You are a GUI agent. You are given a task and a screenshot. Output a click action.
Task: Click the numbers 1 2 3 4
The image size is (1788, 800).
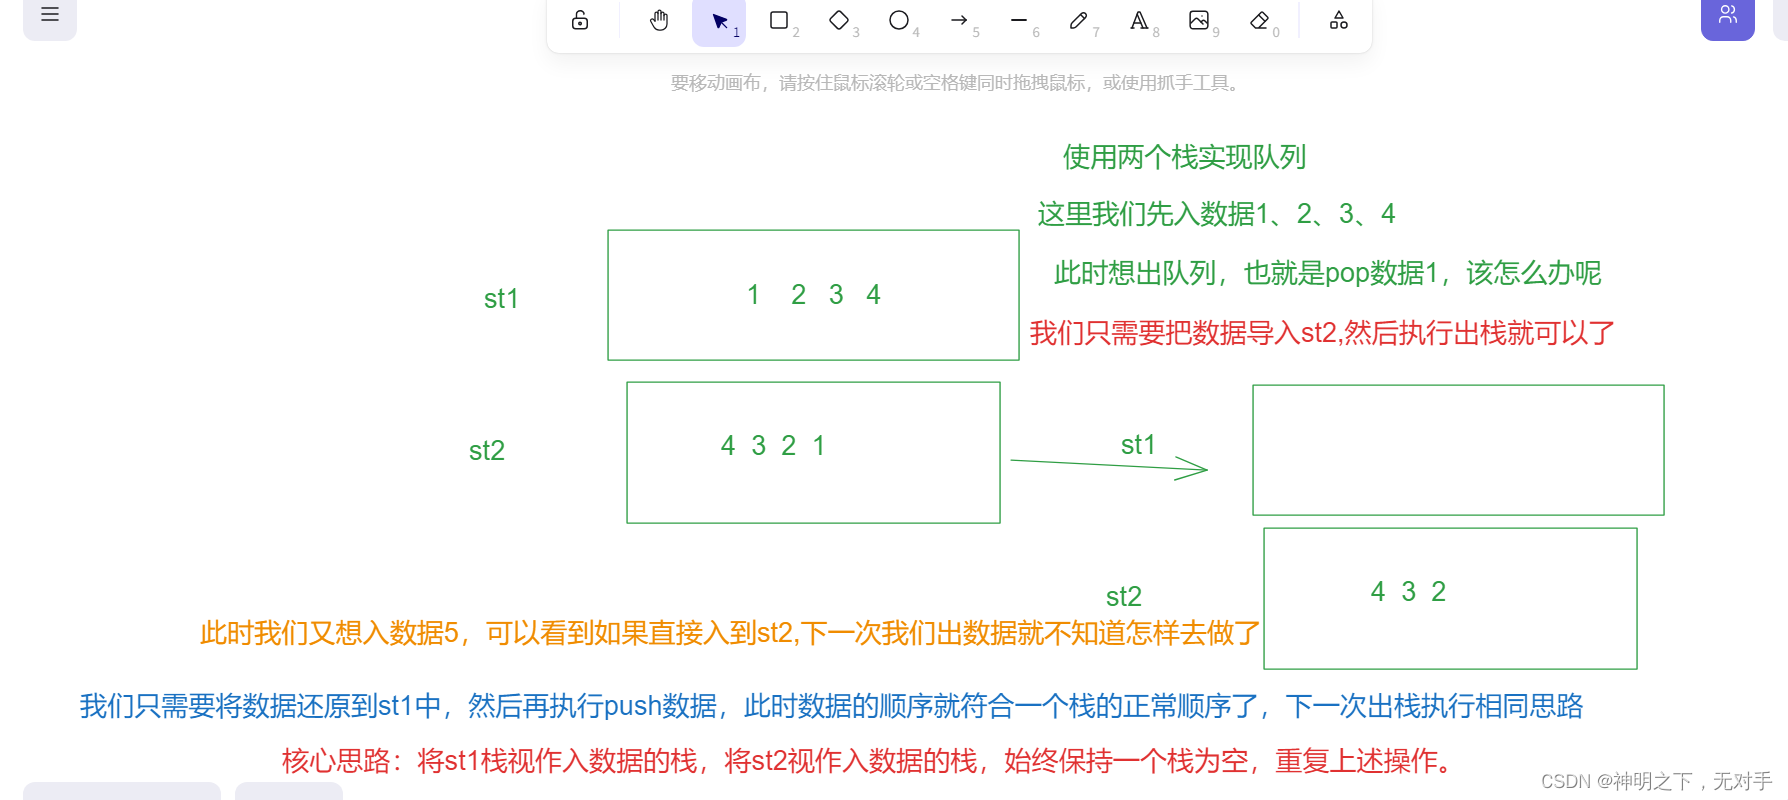813,295
